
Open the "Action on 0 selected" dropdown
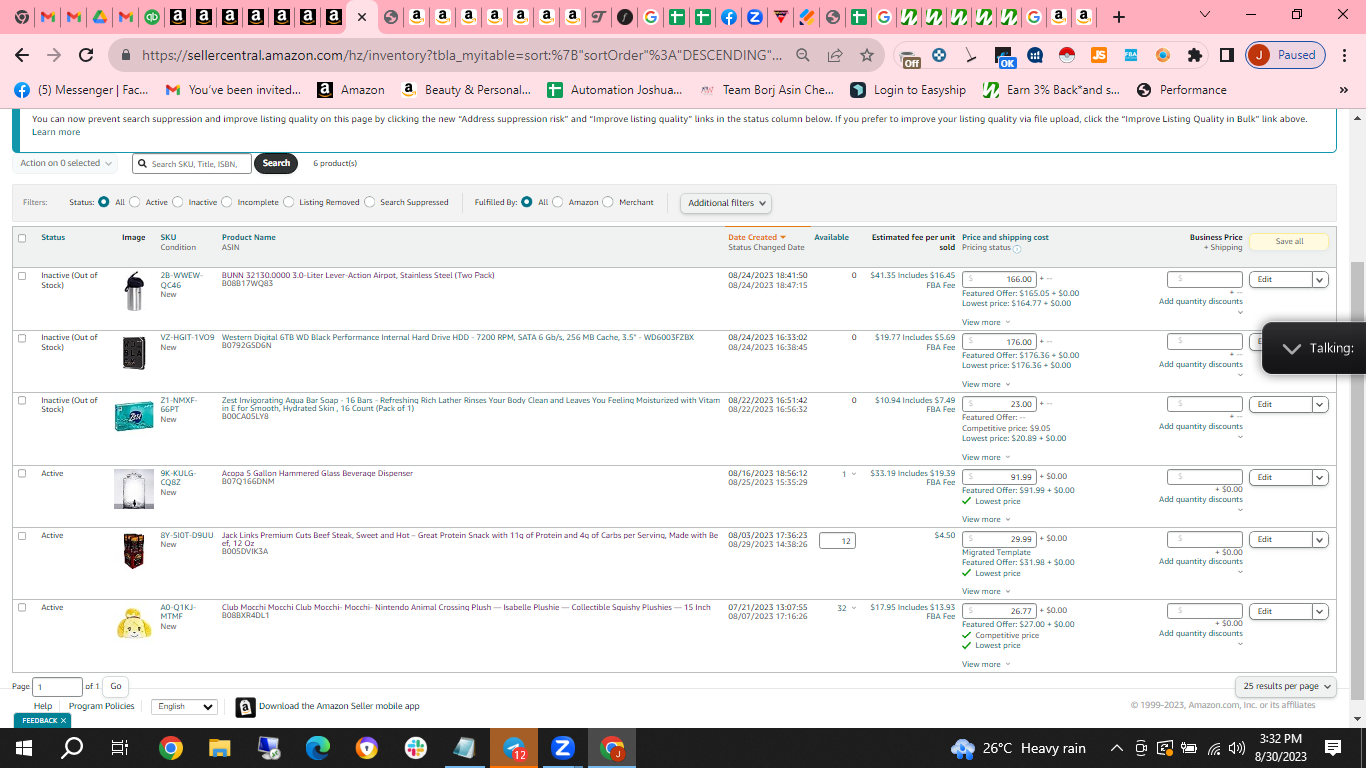tap(66, 163)
